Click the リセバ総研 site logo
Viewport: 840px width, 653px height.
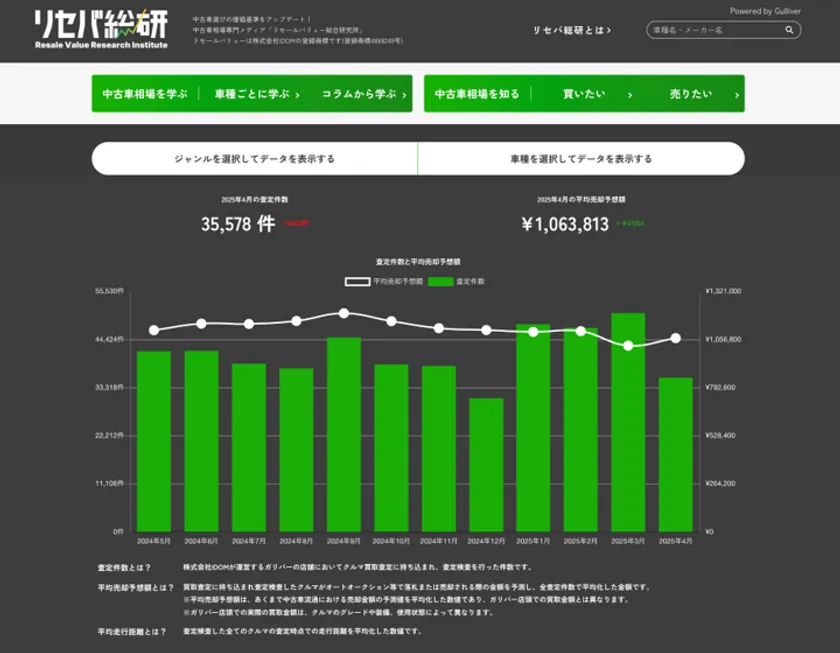coord(101,29)
